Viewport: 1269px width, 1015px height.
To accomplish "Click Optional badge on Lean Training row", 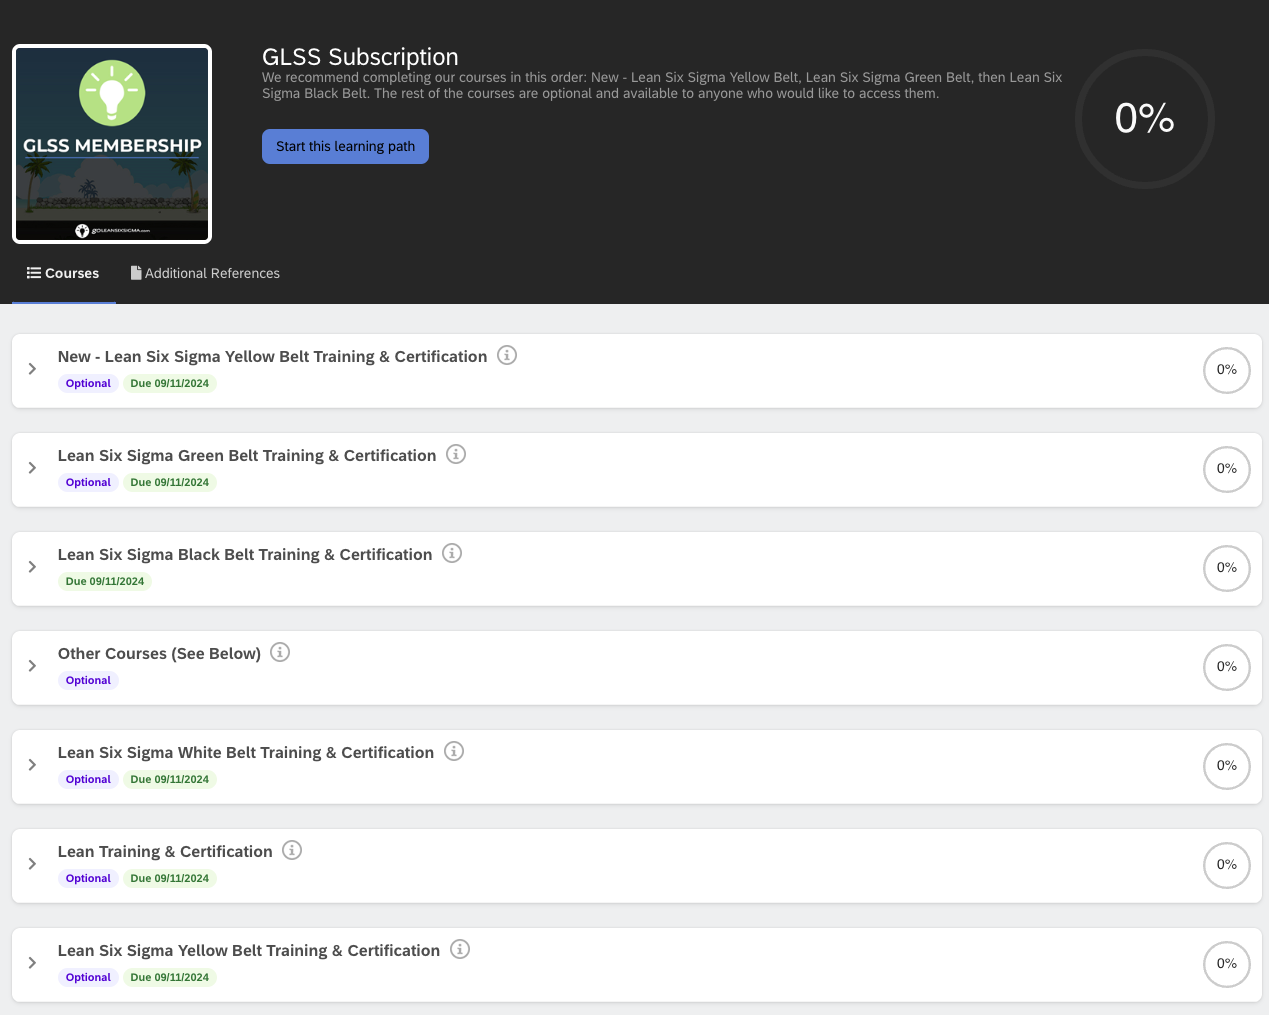I will (88, 878).
